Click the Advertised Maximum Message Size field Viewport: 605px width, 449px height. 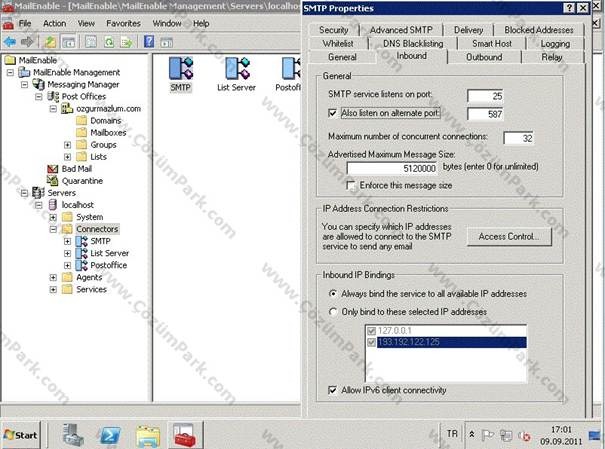392,169
